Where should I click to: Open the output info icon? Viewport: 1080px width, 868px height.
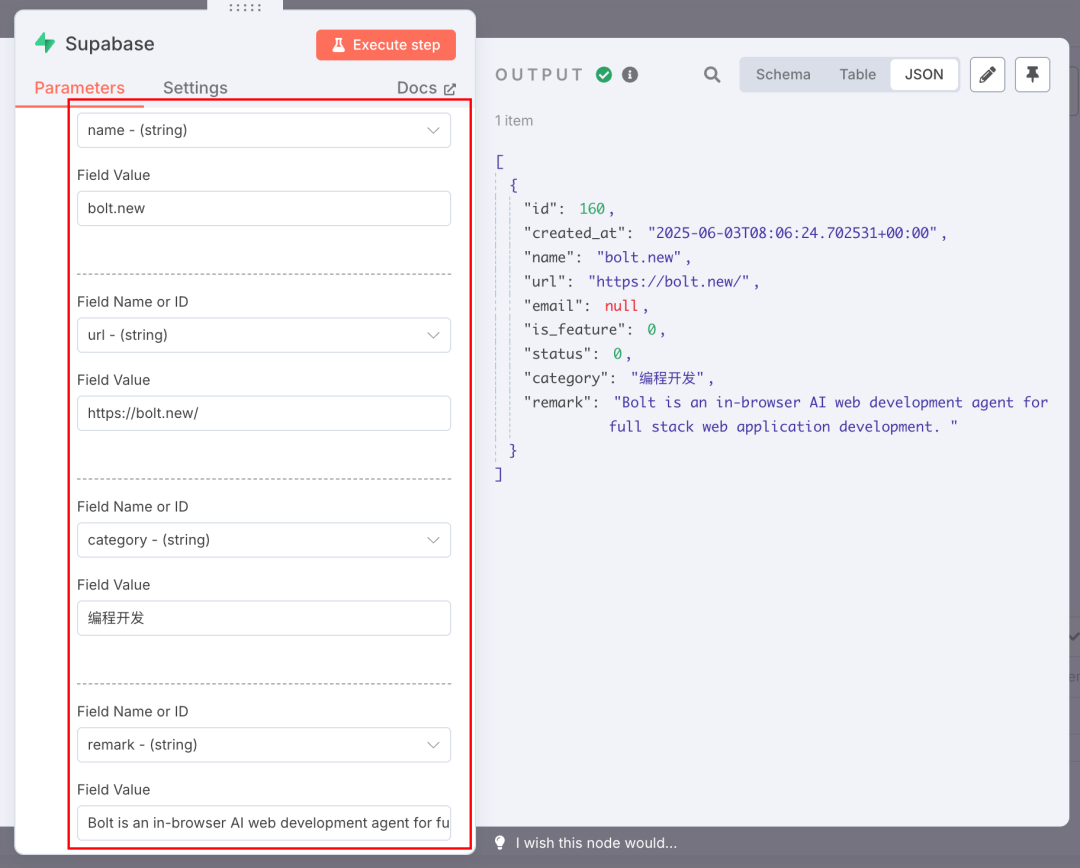tap(630, 74)
